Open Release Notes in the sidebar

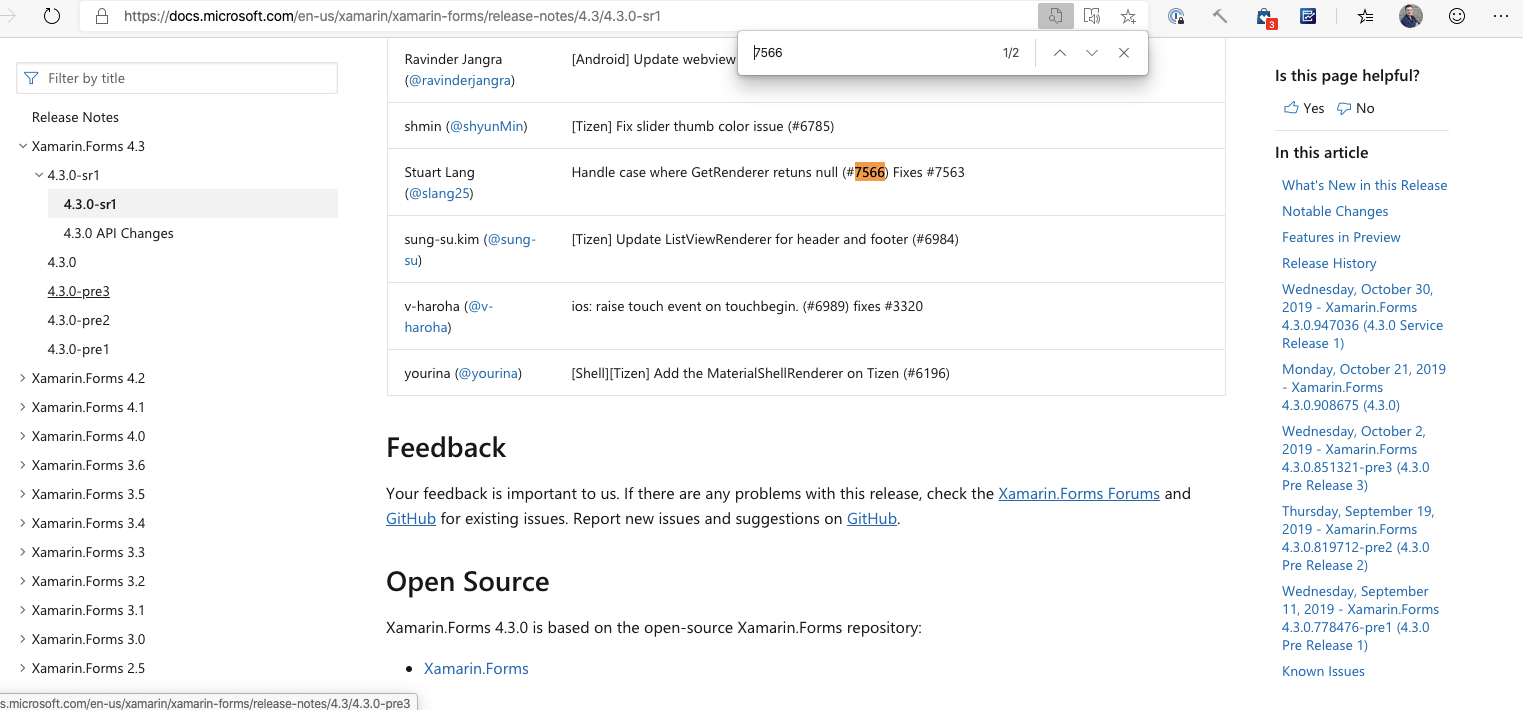point(75,117)
